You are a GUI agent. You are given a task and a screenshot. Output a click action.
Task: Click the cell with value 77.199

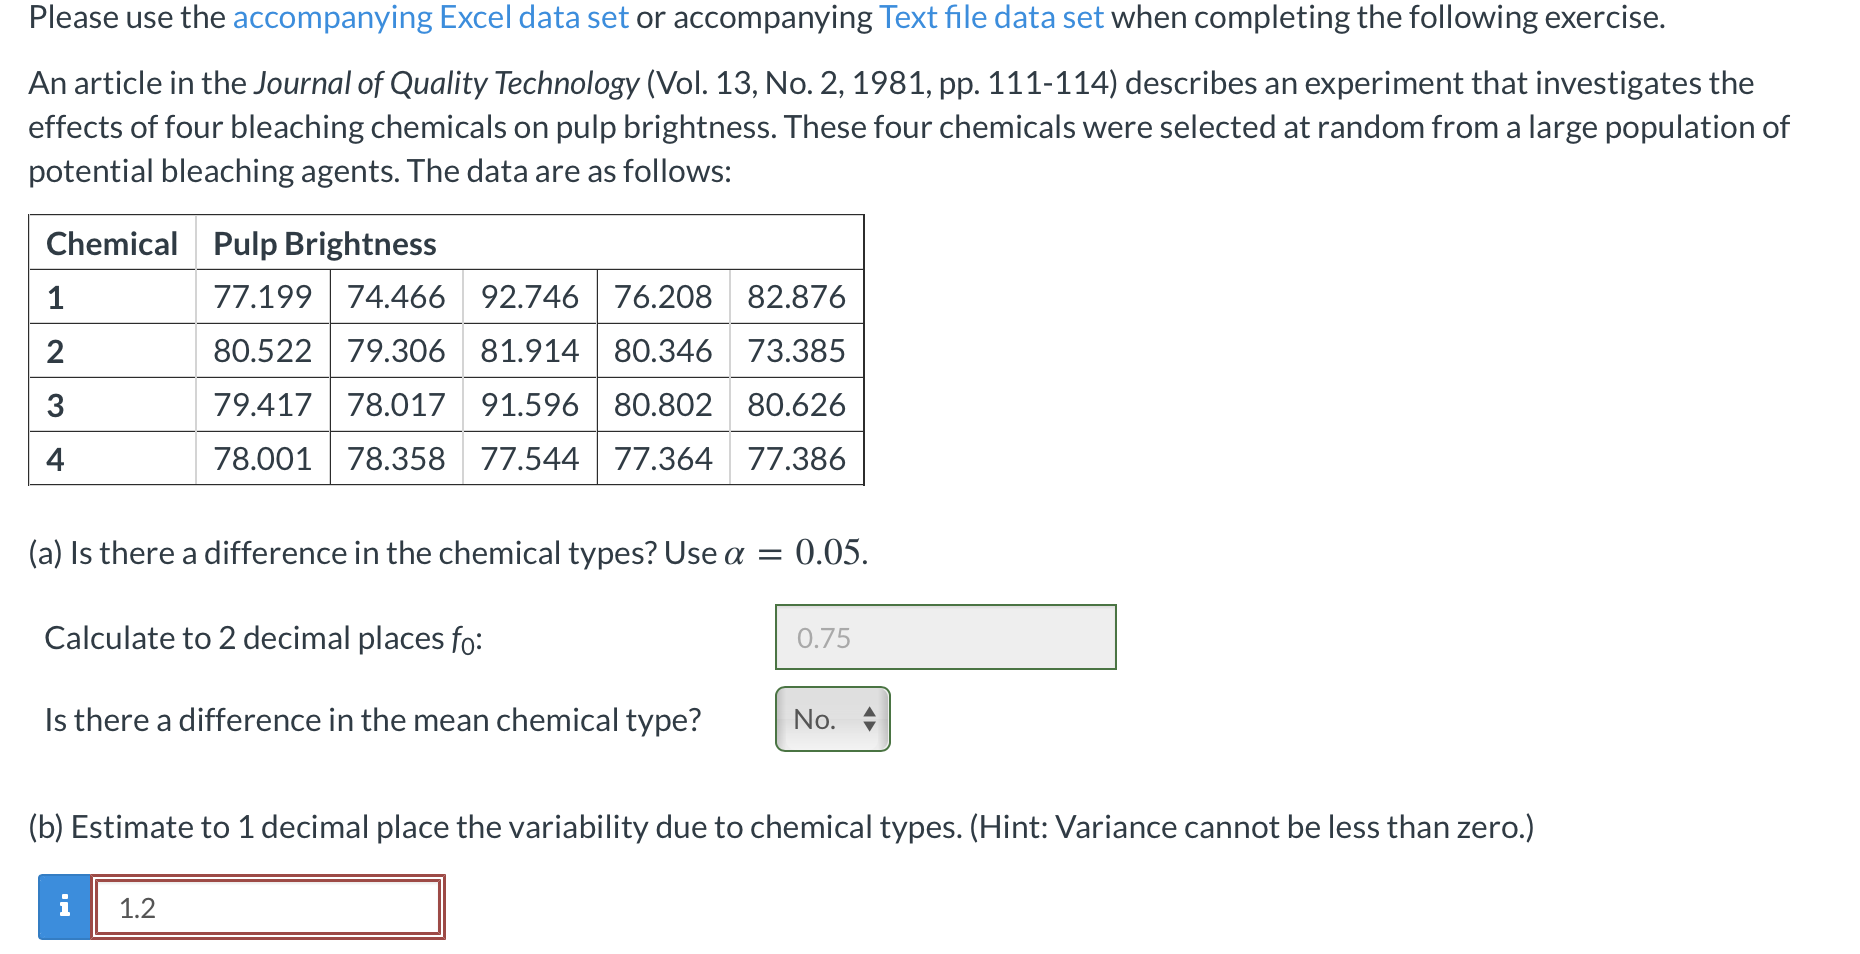262,297
